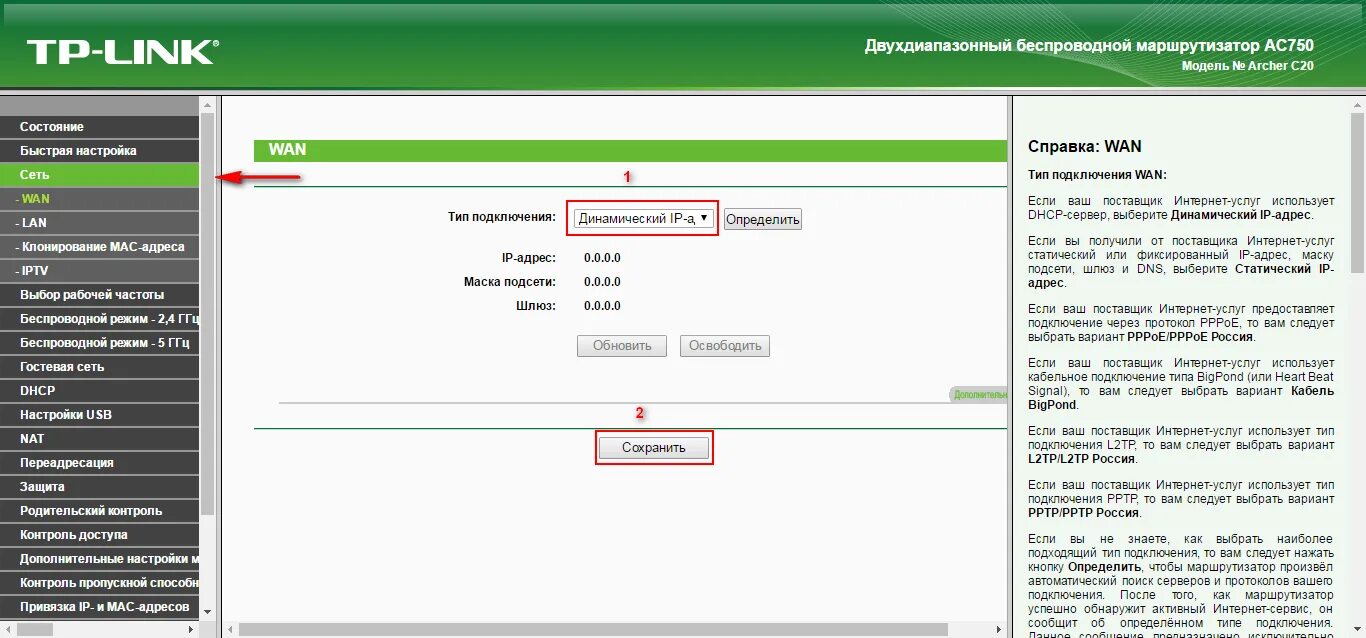This screenshot has width=1366, height=638.
Task: Open Выбор рабочей частоты menu
Action: pyautogui.click(x=100, y=295)
